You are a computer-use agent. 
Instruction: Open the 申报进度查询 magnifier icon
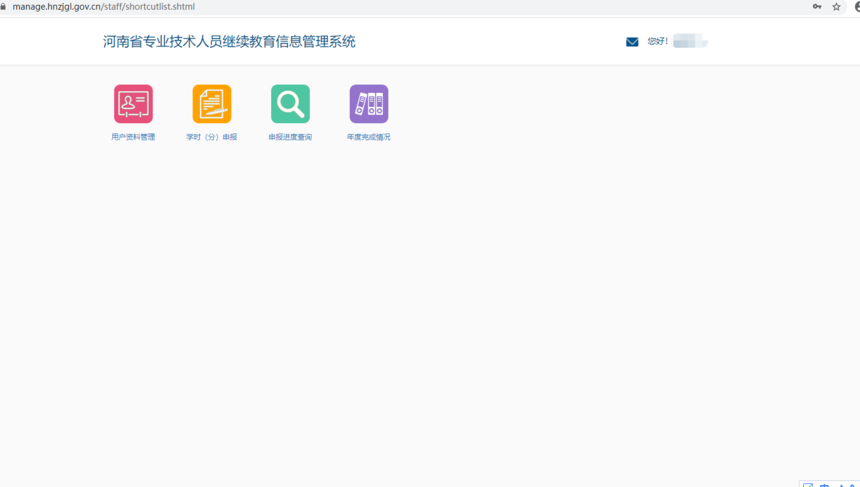point(290,104)
